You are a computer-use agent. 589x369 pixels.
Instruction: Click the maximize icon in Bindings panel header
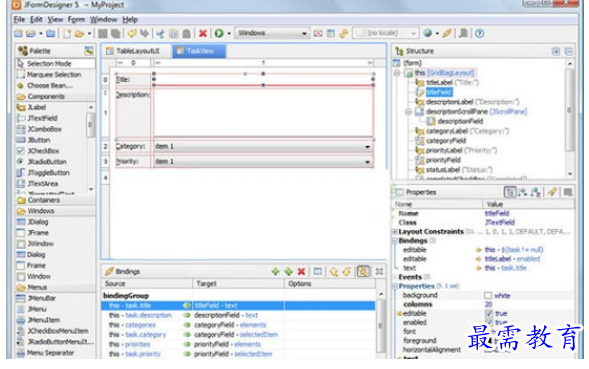(x=379, y=271)
